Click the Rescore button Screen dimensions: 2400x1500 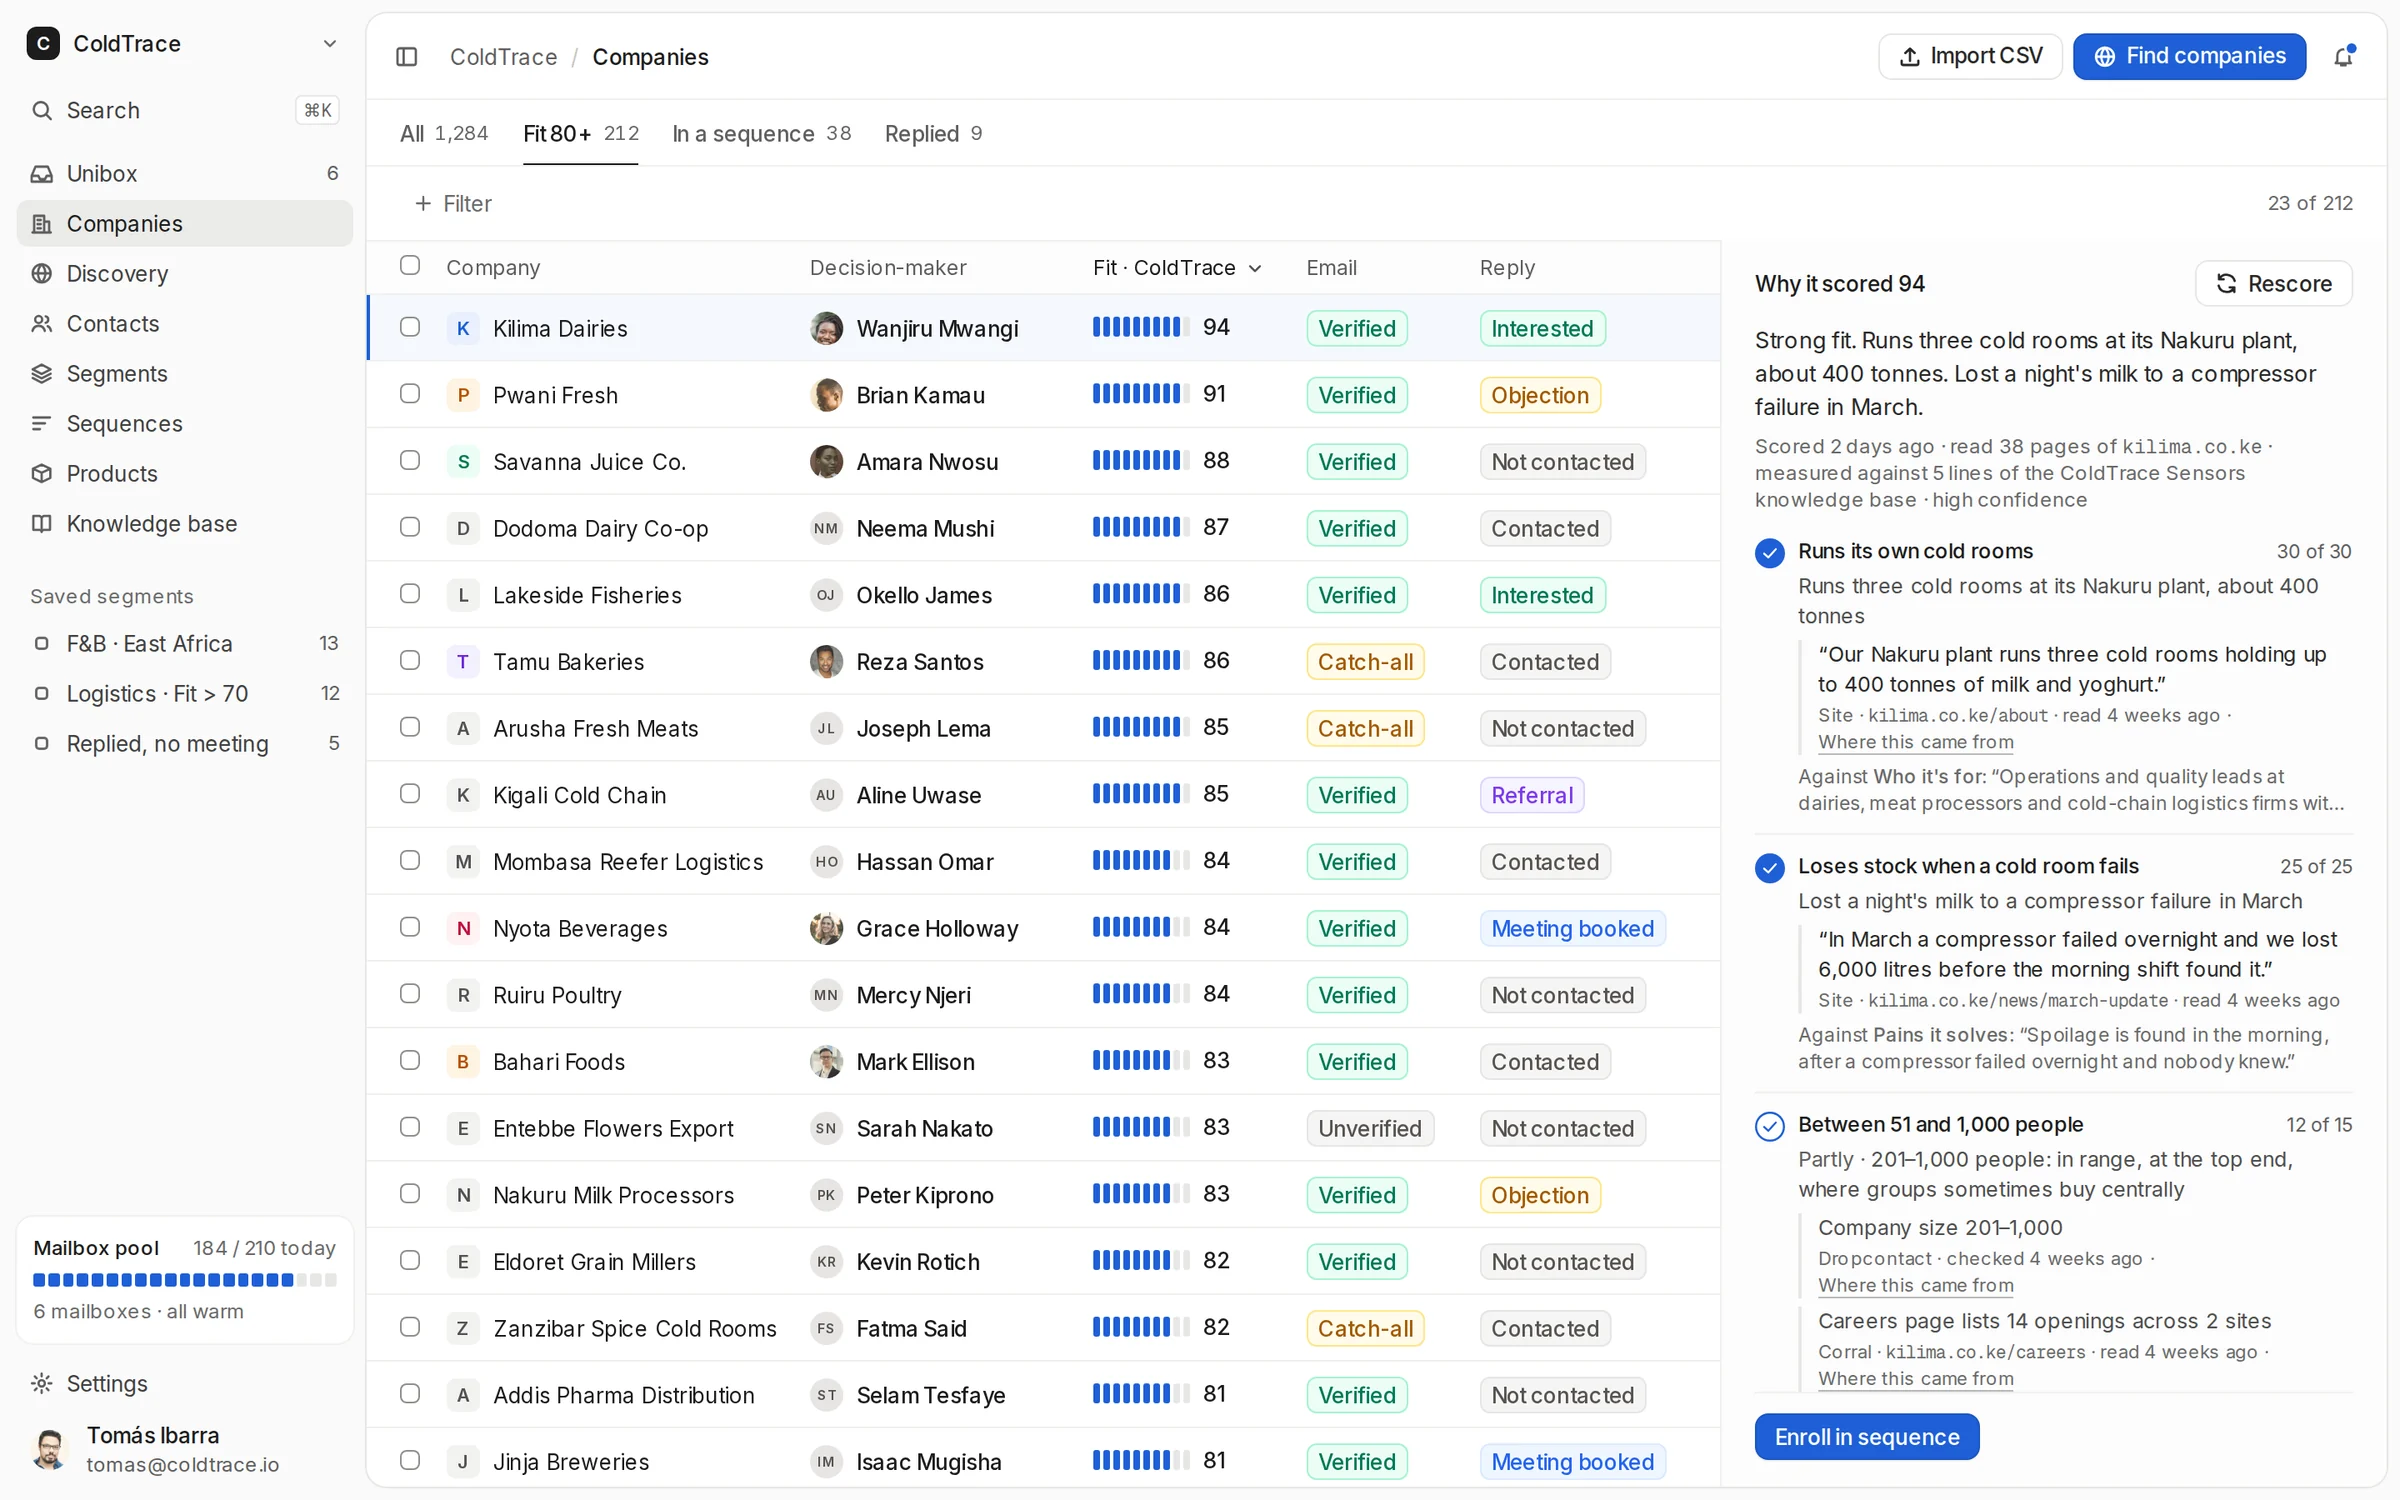[2274, 285]
